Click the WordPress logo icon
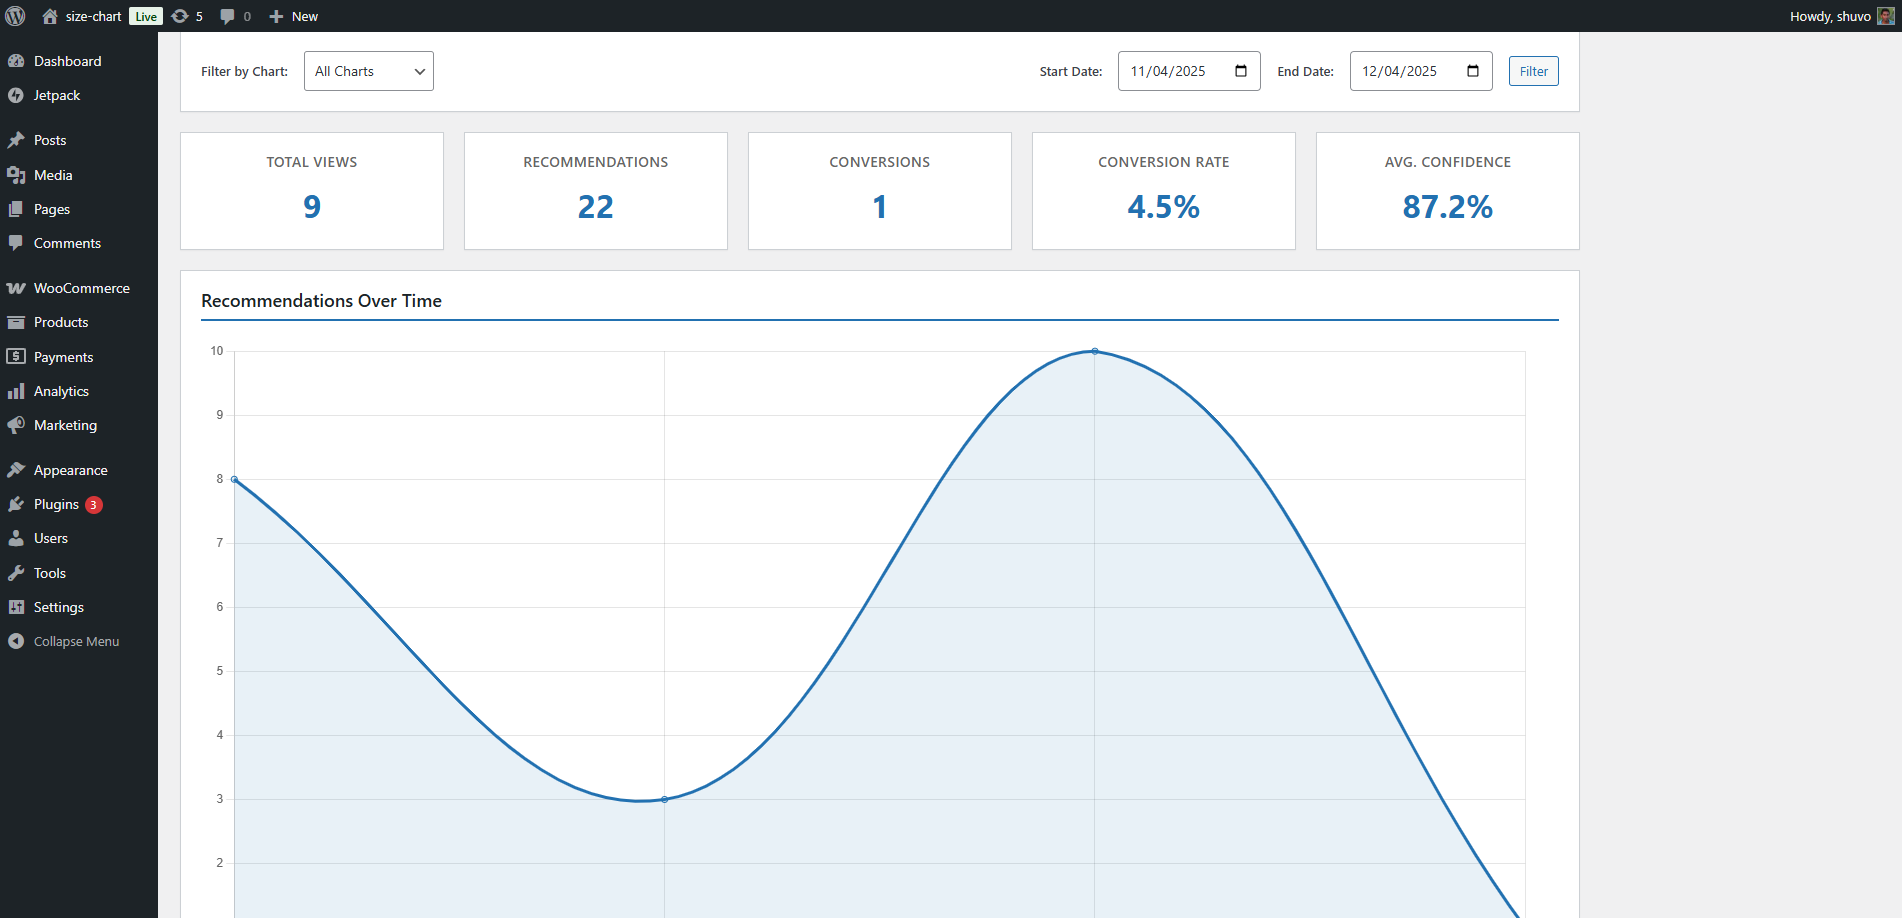This screenshot has height=918, width=1902. (16, 16)
